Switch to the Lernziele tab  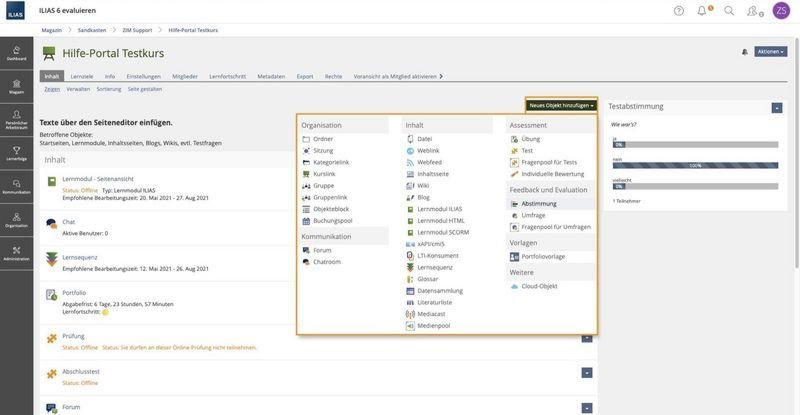82,77
